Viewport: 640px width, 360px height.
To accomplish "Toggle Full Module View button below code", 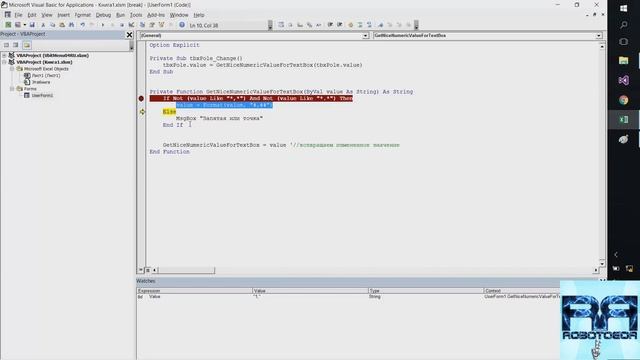I will pyautogui.click(x=148, y=270).
